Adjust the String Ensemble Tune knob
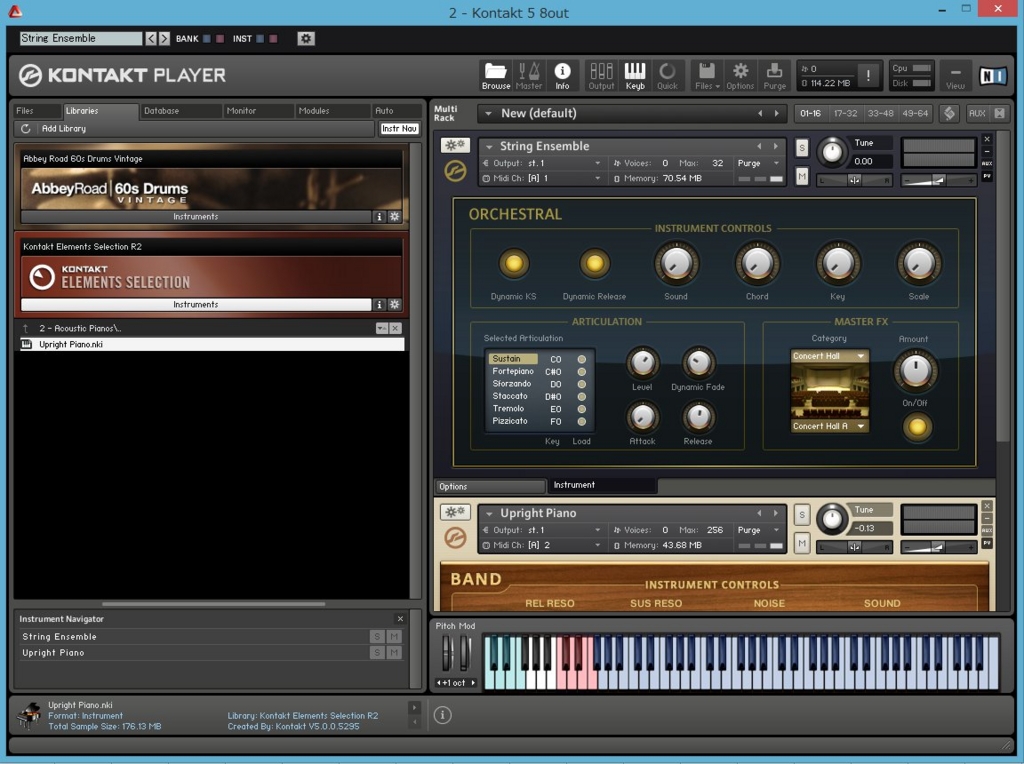This screenshot has height=764, width=1024. (x=831, y=151)
